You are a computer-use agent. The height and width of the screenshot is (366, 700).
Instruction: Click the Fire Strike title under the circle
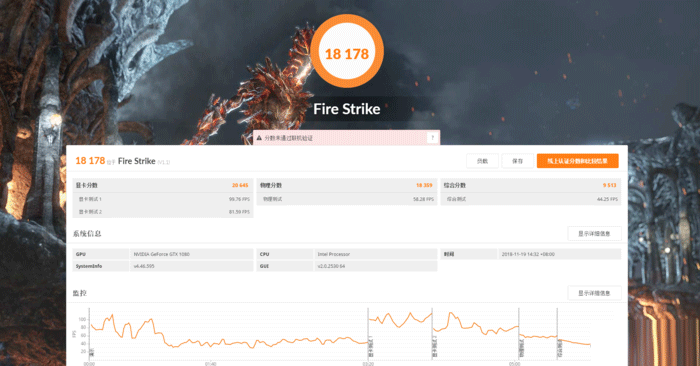(x=346, y=109)
